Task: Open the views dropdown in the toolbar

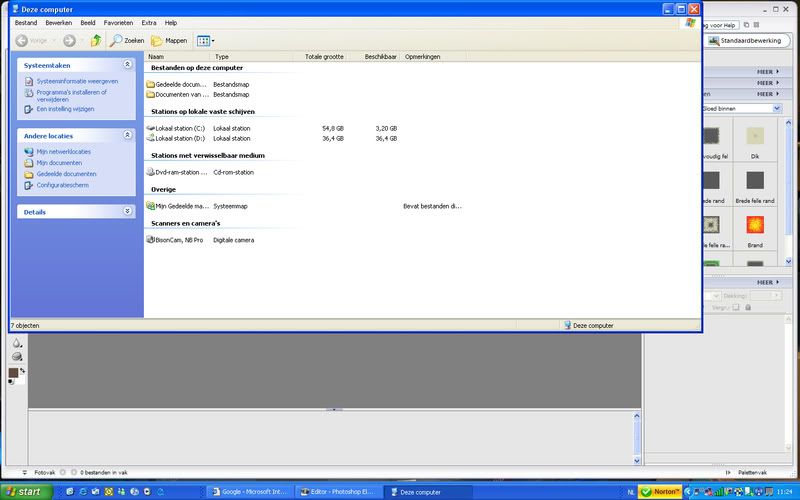Action: (x=204, y=40)
